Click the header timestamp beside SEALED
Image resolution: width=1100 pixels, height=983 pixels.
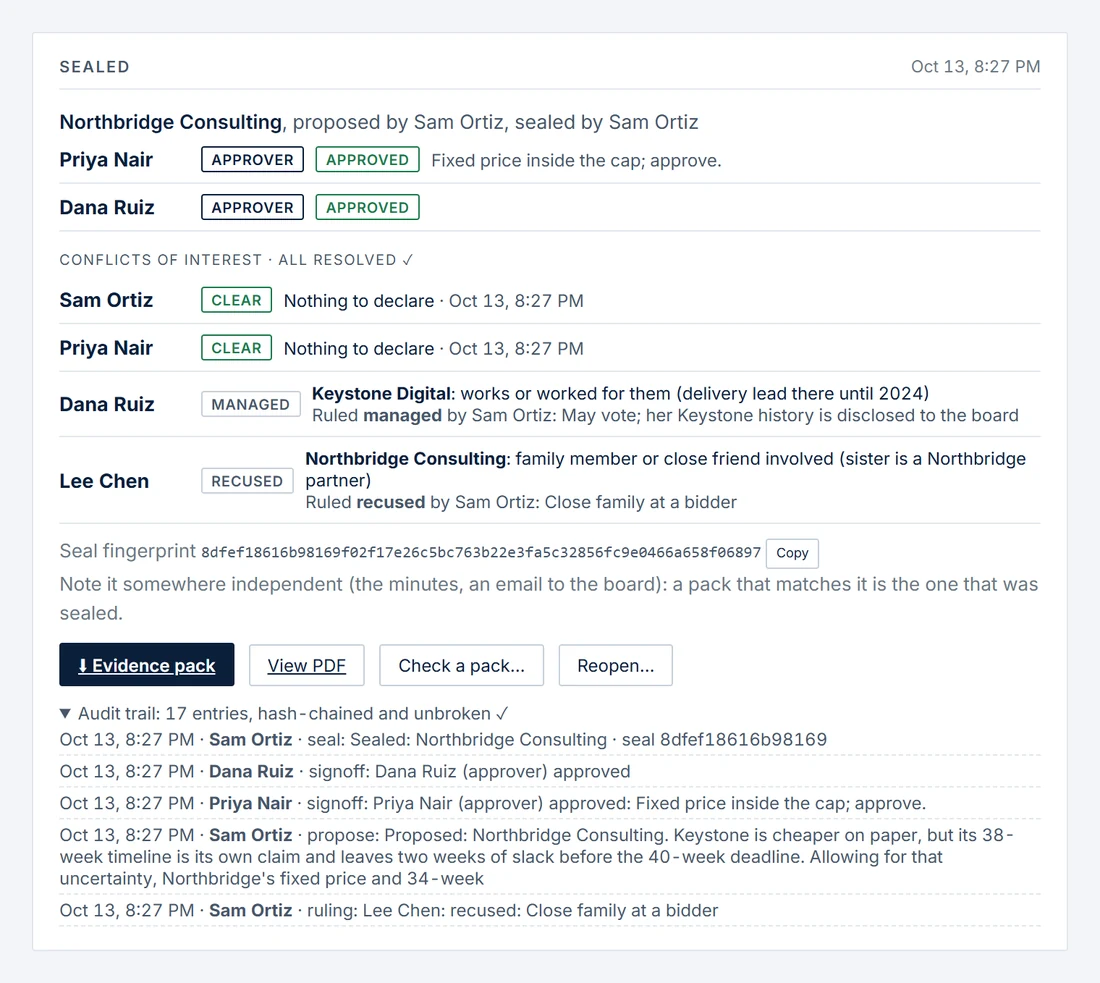coord(975,67)
